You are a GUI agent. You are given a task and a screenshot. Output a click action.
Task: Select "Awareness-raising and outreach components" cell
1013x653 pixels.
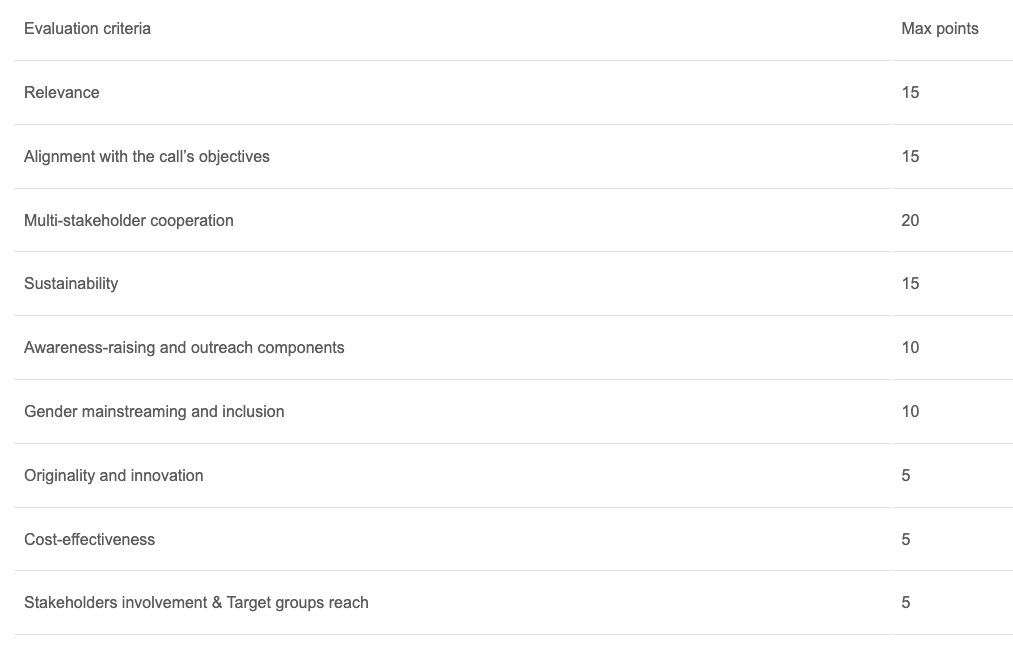pyautogui.click(x=184, y=348)
